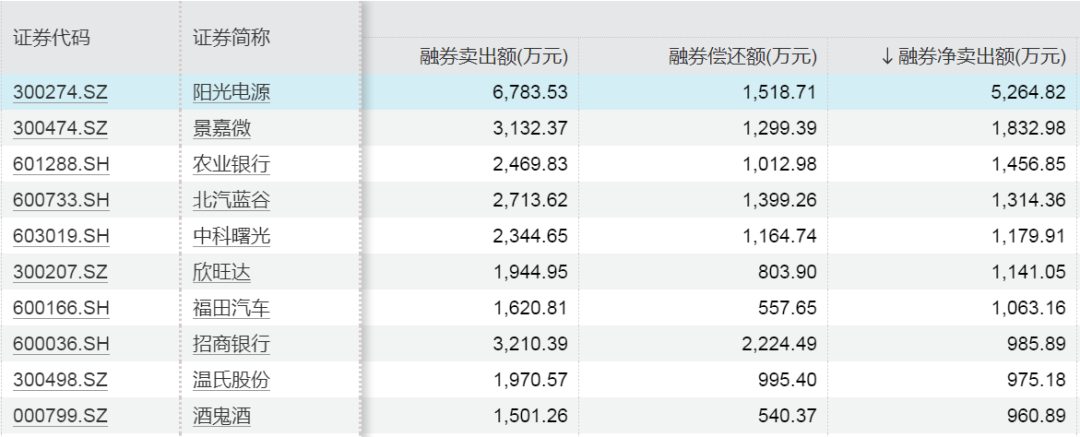The height and width of the screenshot is (437, 1080).
Task: Click the 证券代码 column header
Action: coord(51,38)
